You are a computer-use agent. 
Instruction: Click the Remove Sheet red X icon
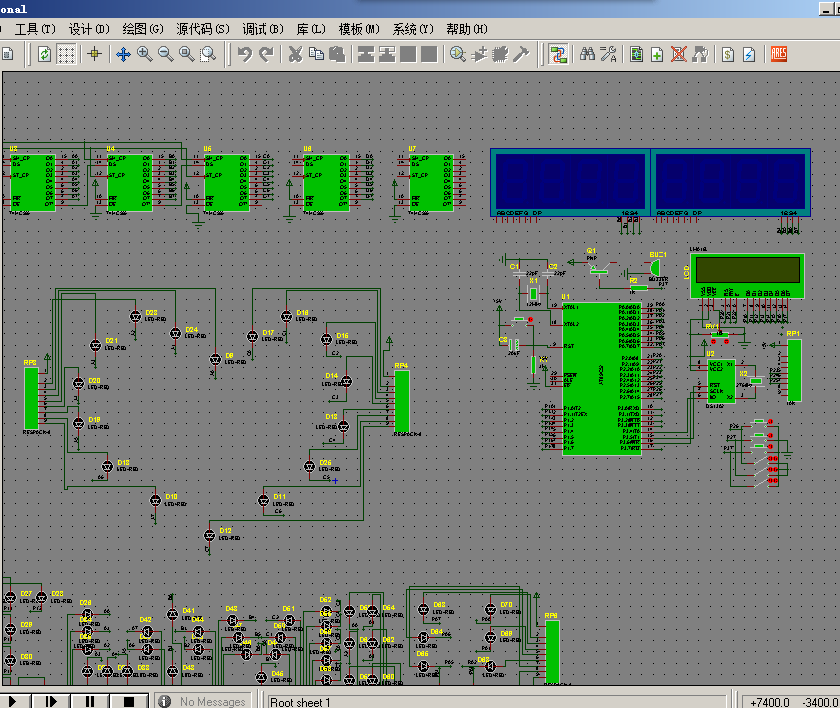(x=679, y=54)
